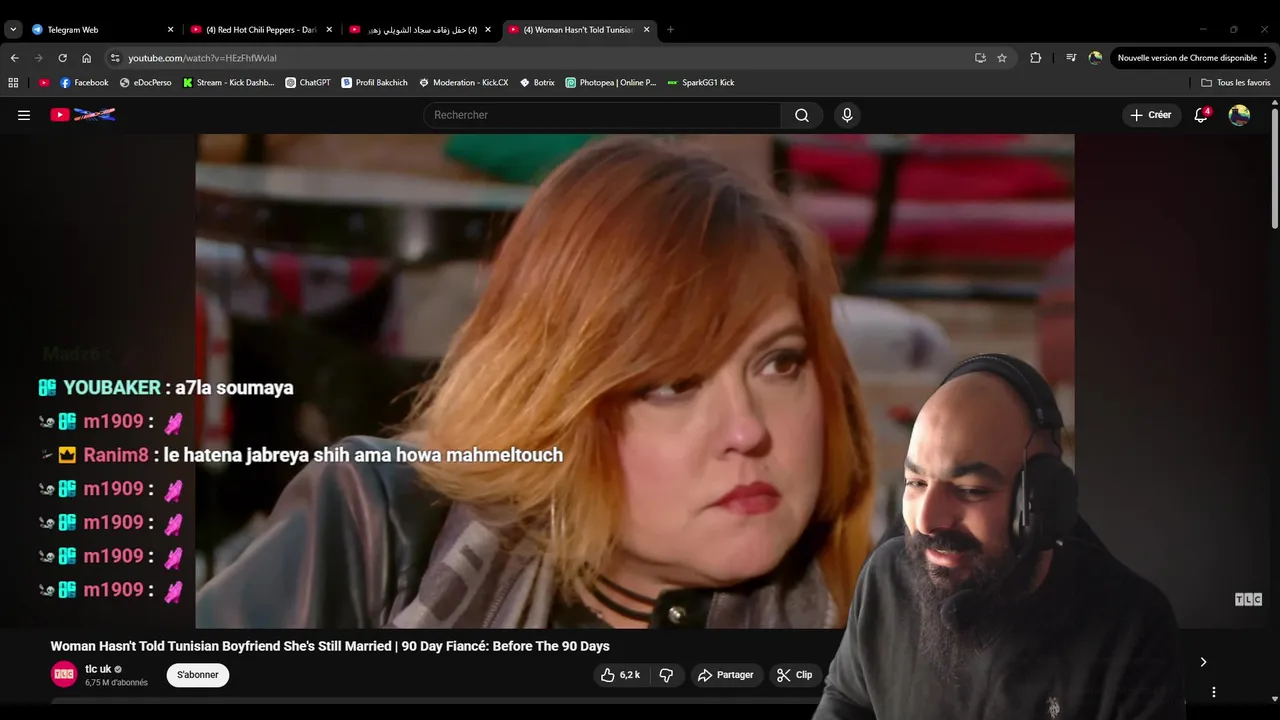
Task: Open the SparkGG1 Kick bookmark
Action: (x=700, y=83)
